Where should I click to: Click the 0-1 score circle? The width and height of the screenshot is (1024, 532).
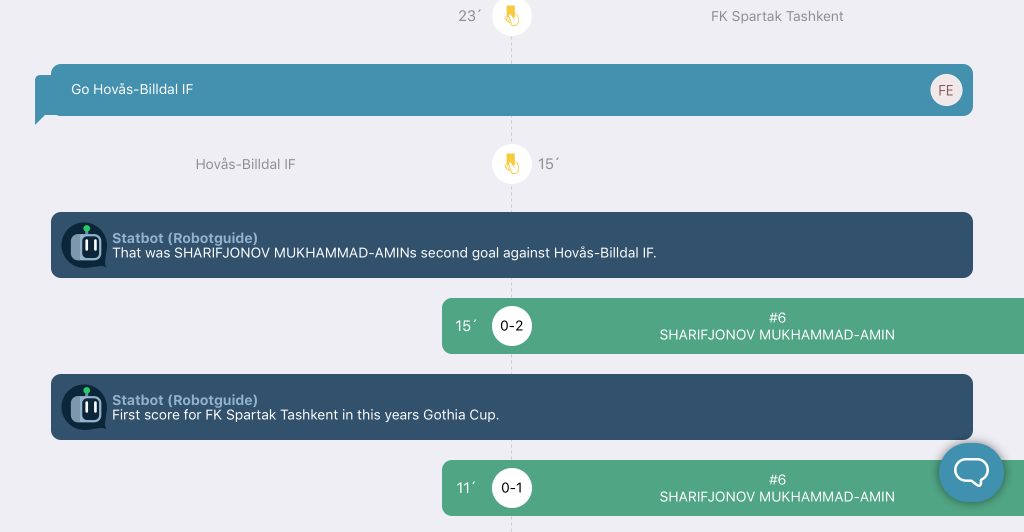pos(511,488)
